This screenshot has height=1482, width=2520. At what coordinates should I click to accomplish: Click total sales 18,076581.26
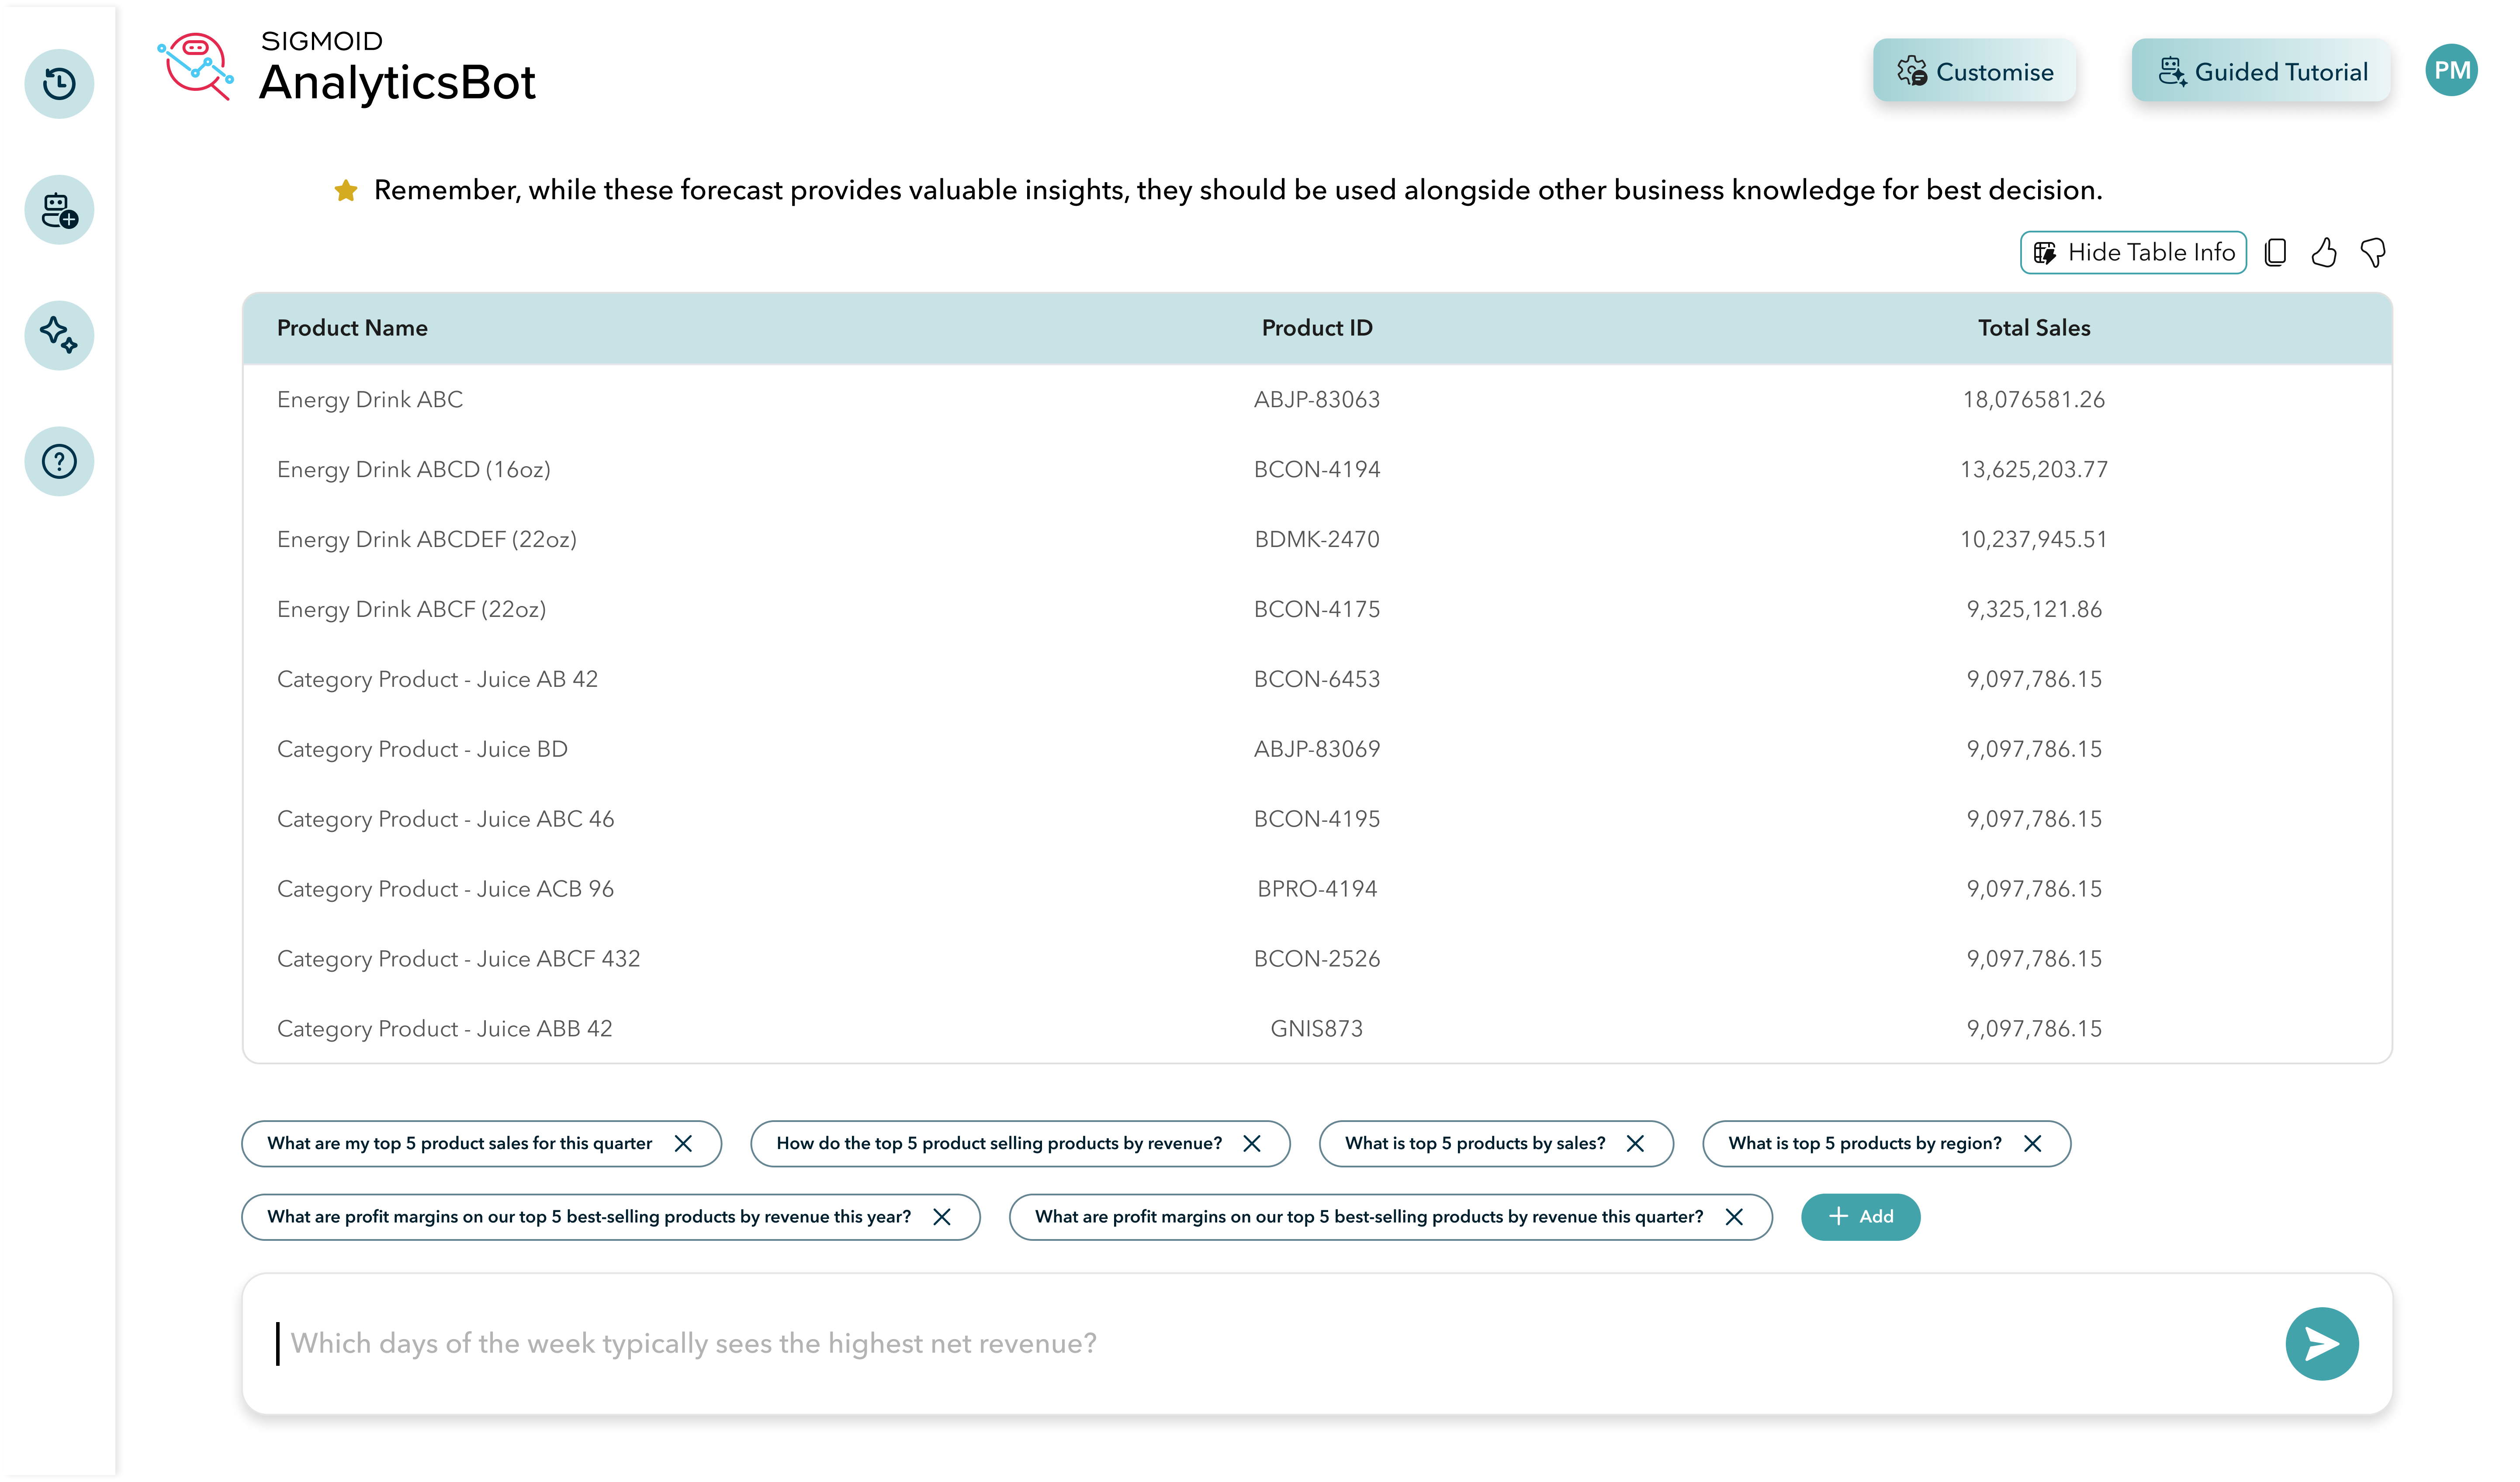click(x=2034, y=400)
